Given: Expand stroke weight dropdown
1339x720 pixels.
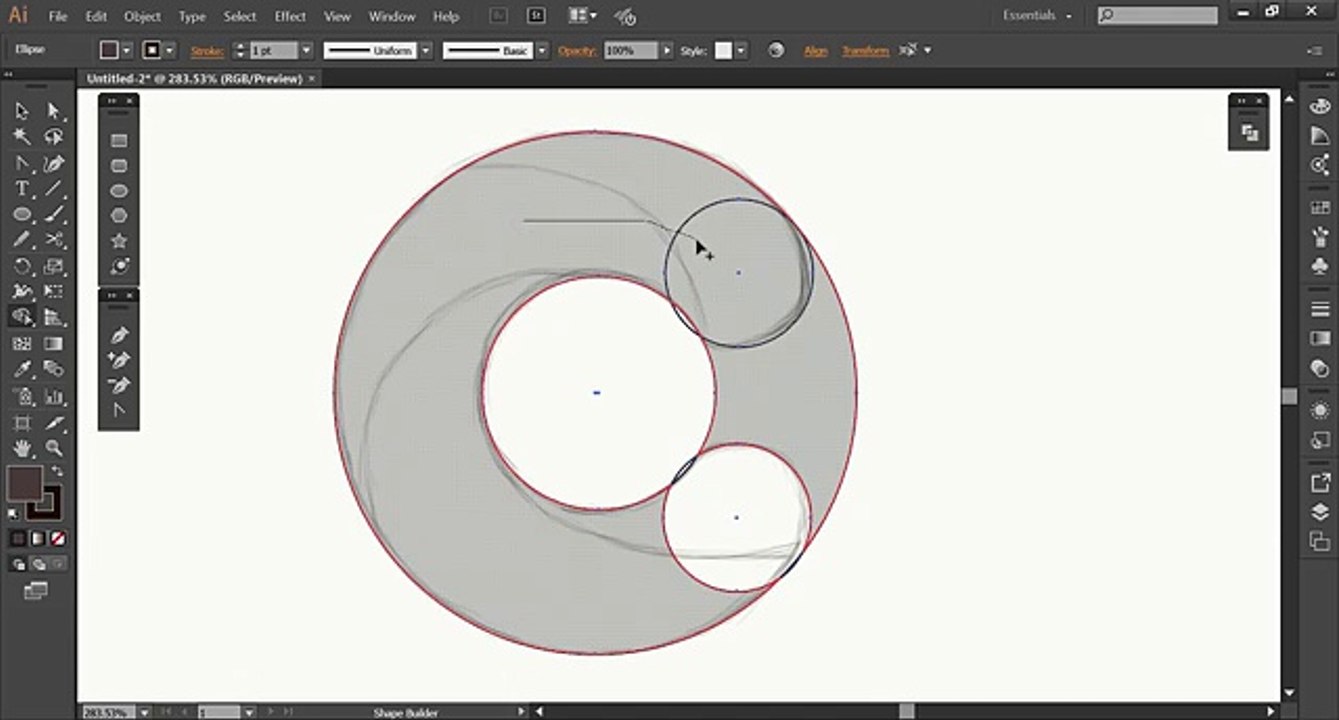Looking at the screenshot, I should 306,51.
